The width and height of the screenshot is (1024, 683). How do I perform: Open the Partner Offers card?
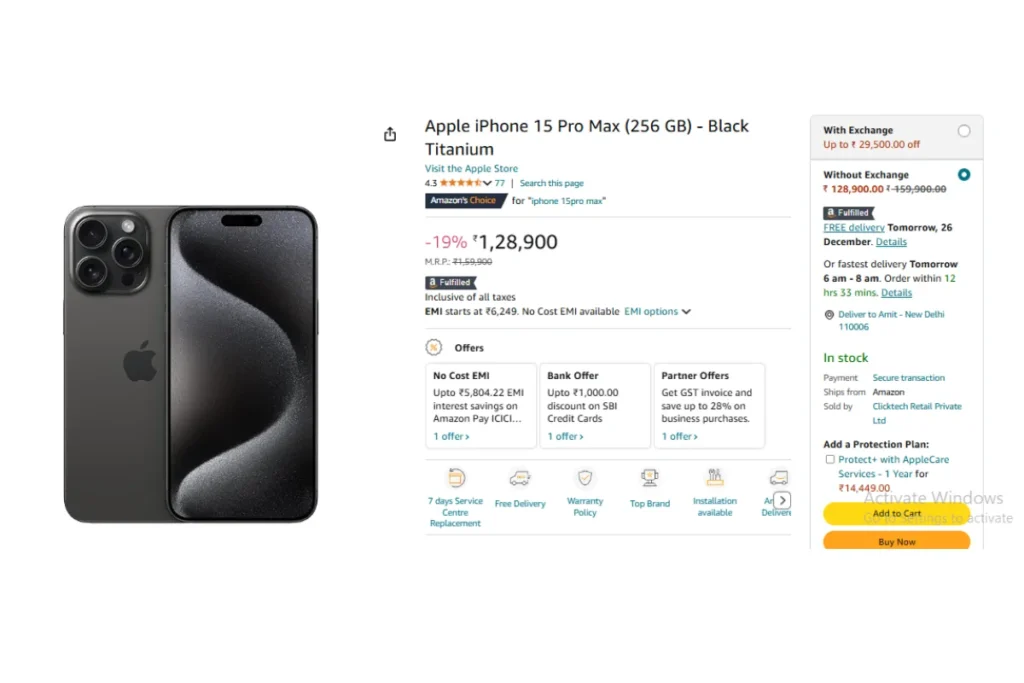click(x=709, y=405)
